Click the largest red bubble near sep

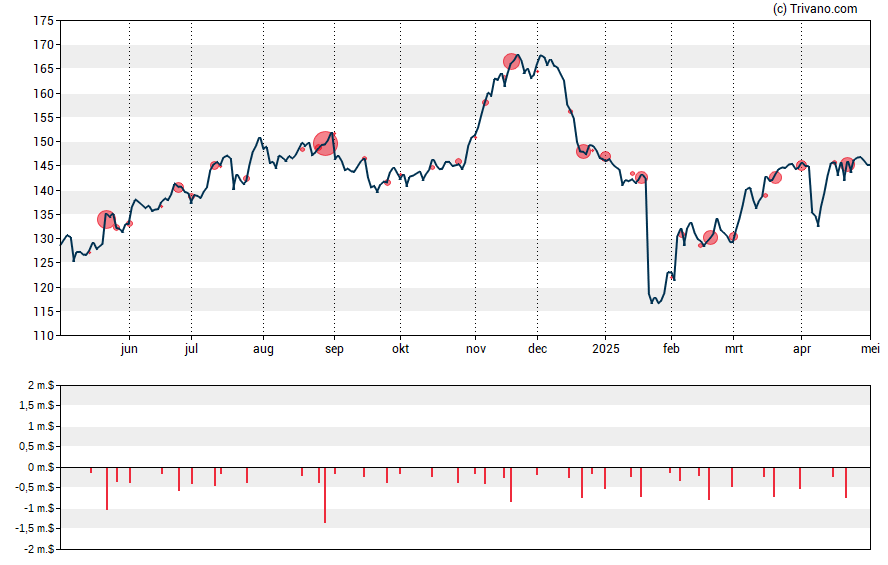[x=325, y=143]
